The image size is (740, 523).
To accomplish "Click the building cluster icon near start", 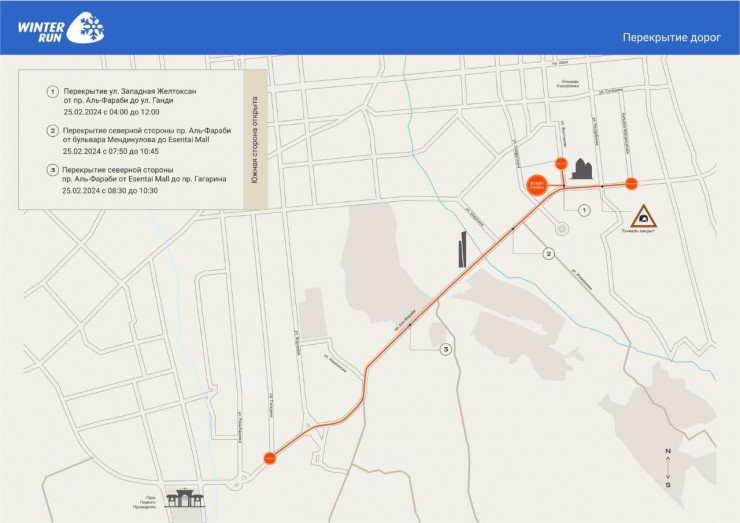I will pos(582,168).
